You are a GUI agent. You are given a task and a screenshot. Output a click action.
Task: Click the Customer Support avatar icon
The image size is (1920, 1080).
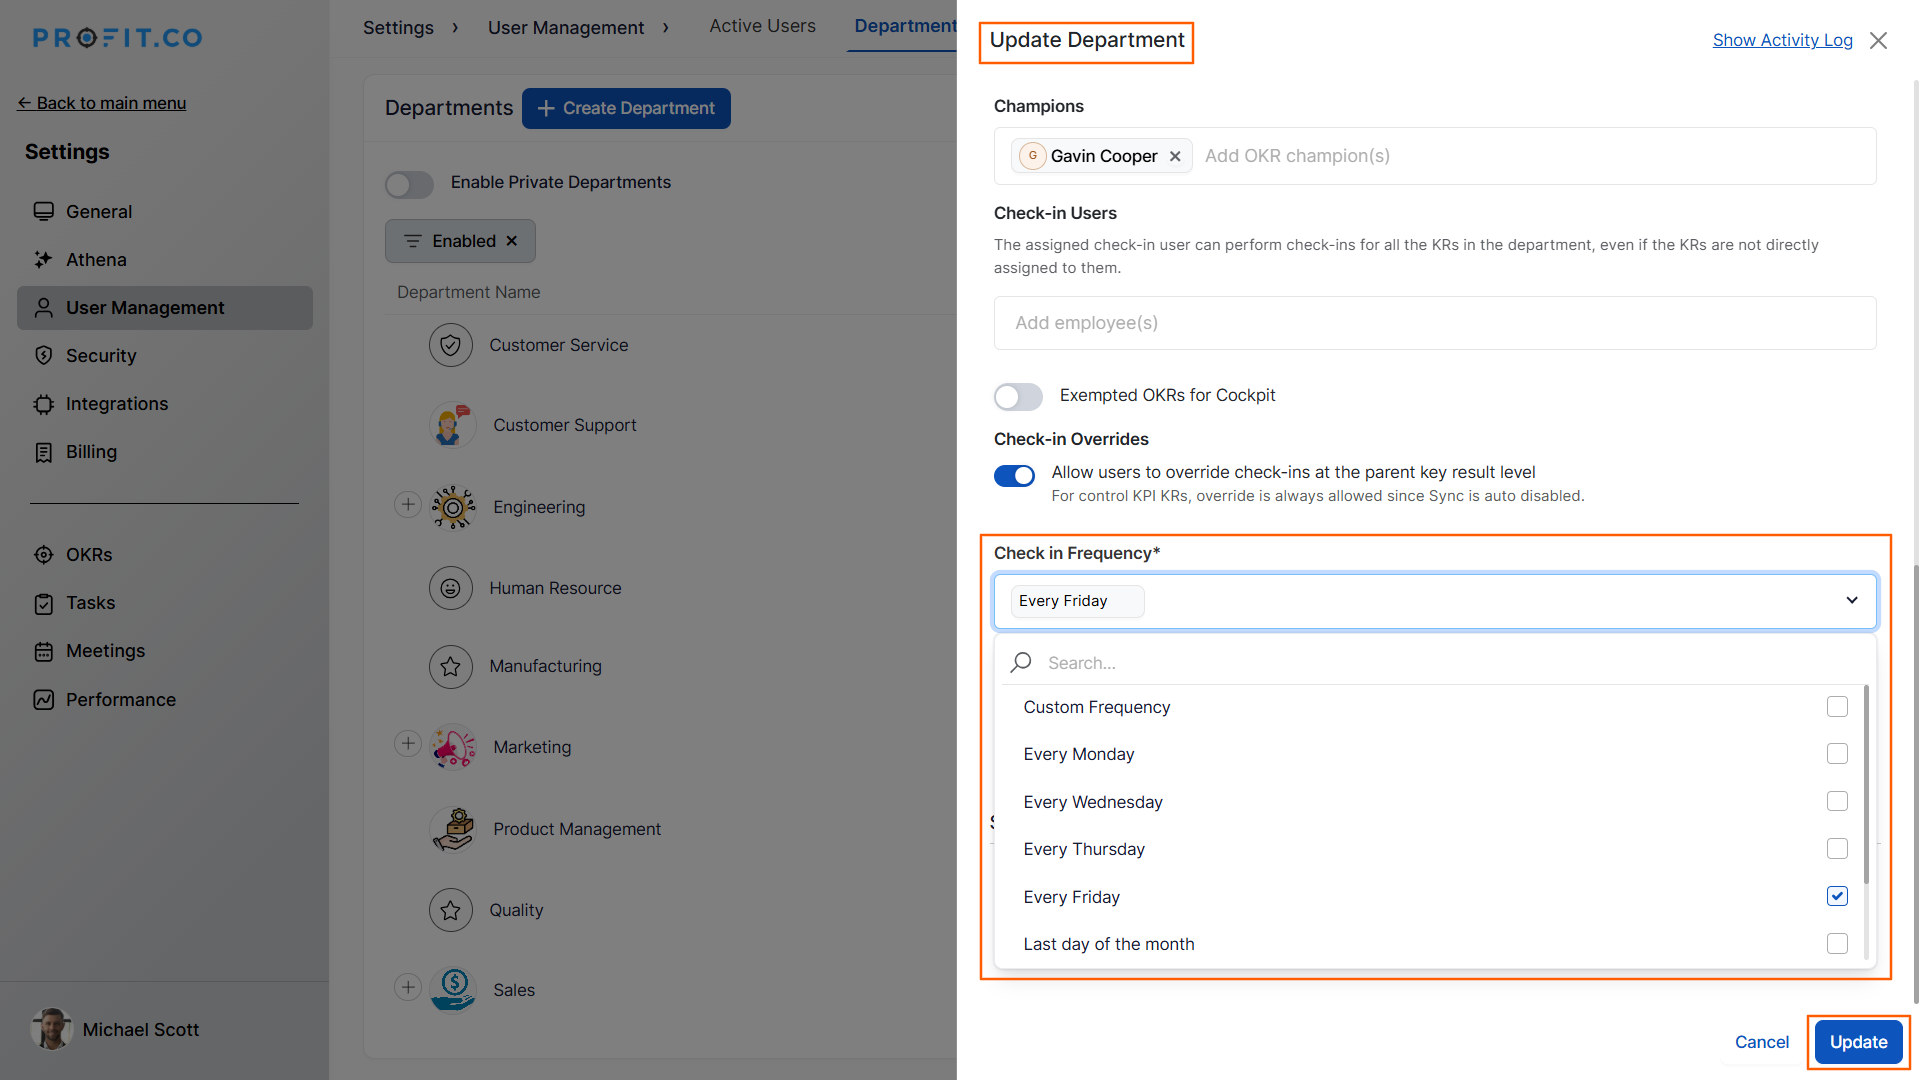452,425
